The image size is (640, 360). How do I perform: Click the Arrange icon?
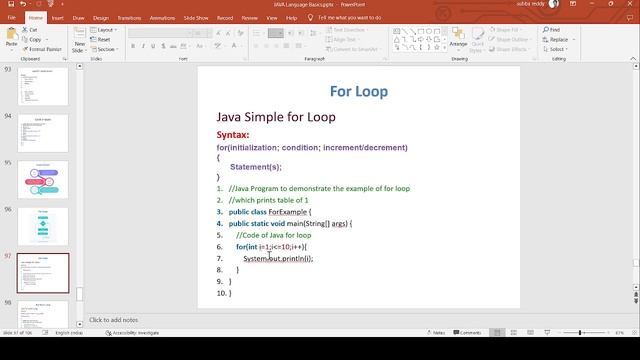point(458,34)
